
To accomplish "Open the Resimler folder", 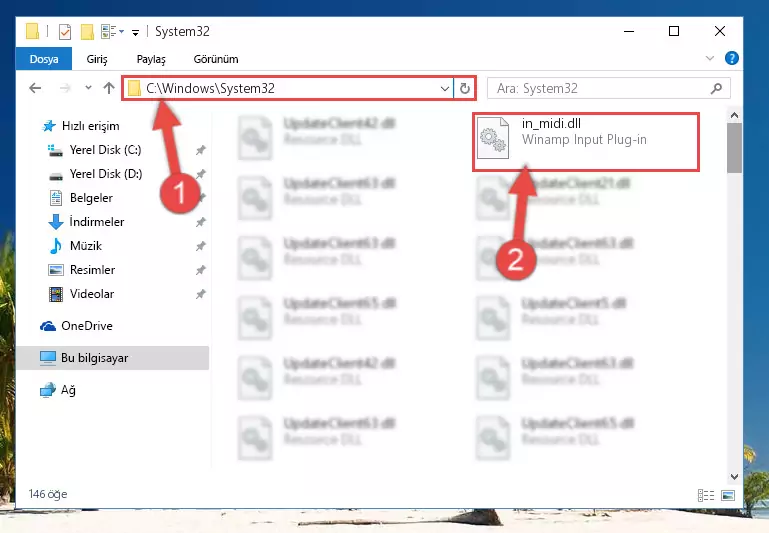I will click(x=92, y=270).
